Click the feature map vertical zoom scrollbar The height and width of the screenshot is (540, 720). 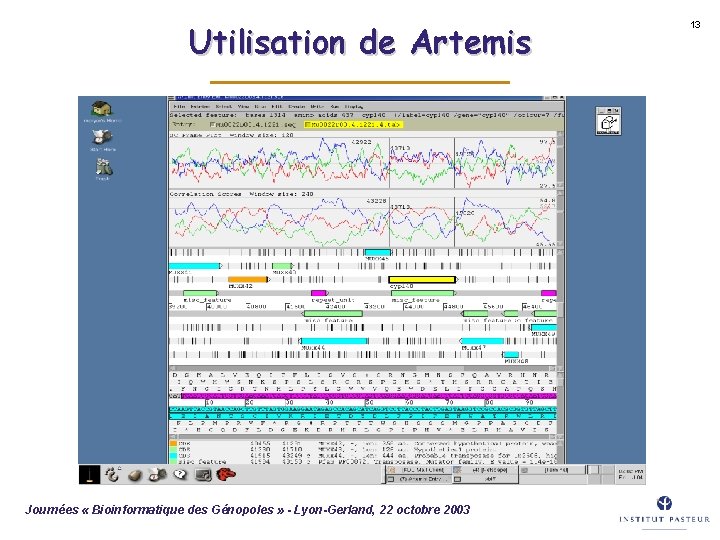pyautogui.click(x=560, y=309)
